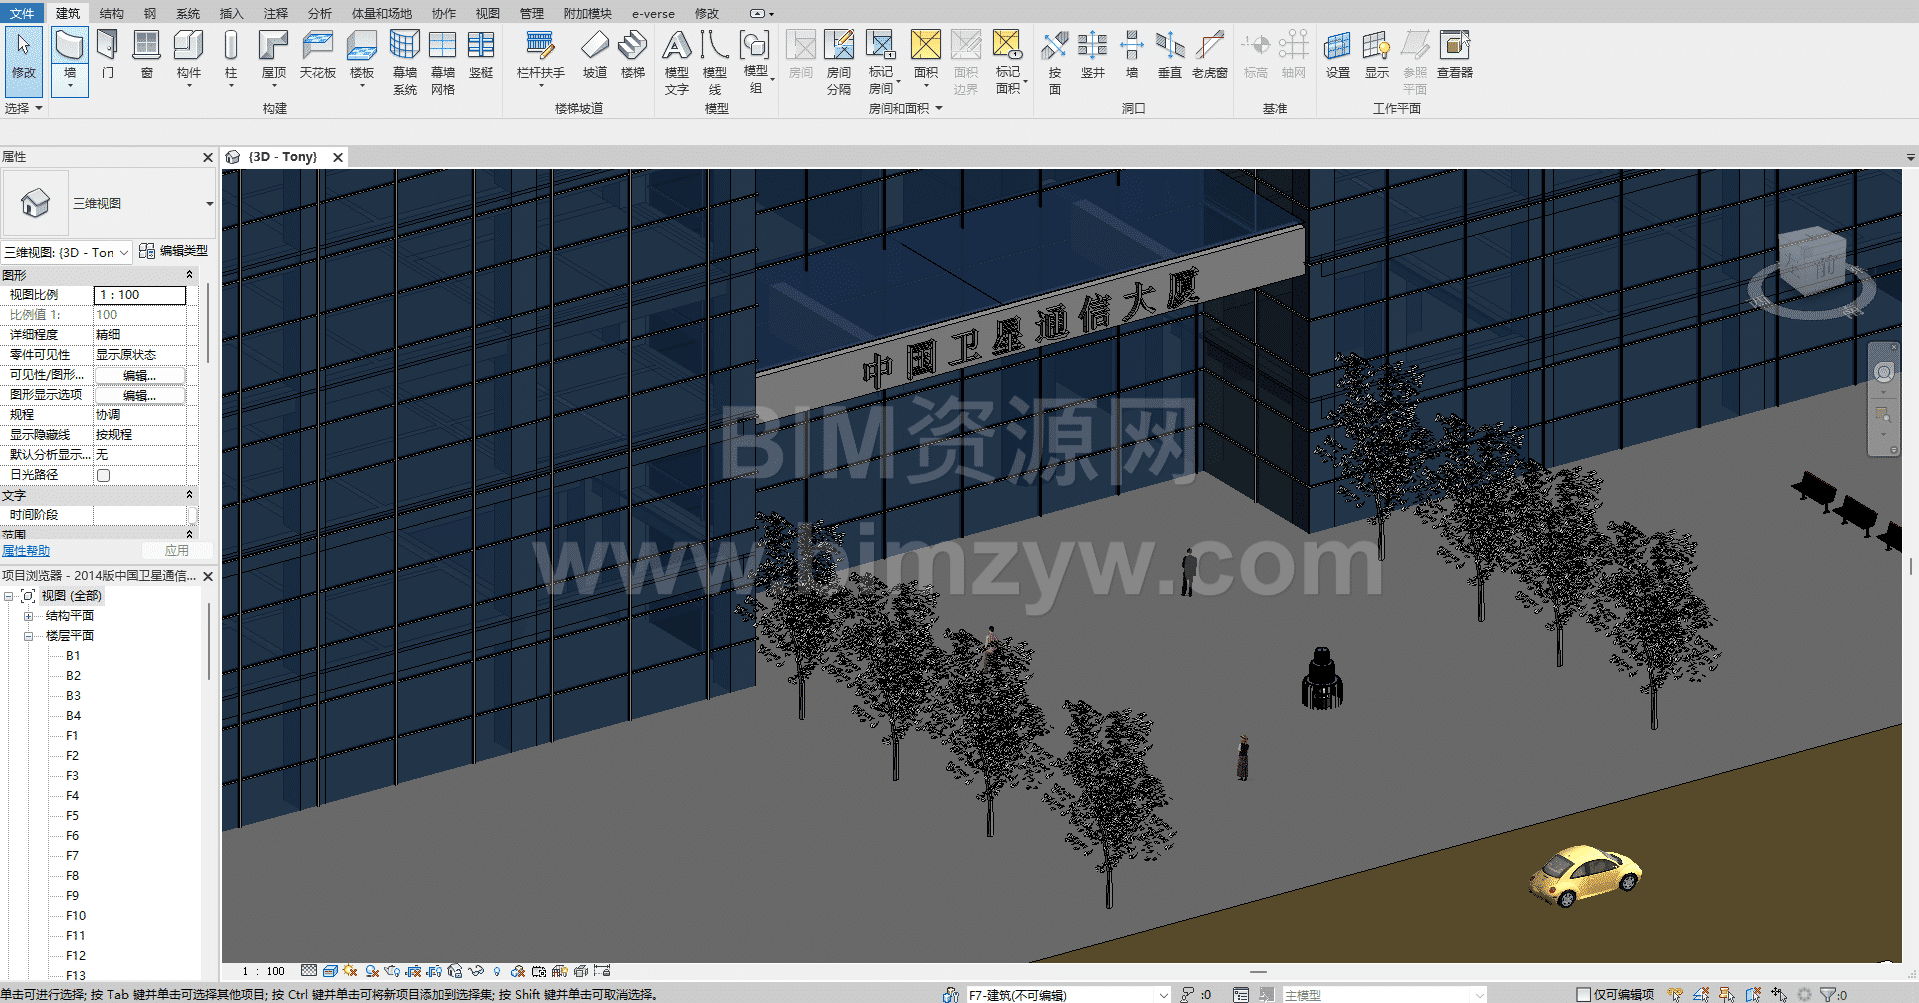
Task: Open floor plan F7 in project browser
Action: [x=72, y=856]
